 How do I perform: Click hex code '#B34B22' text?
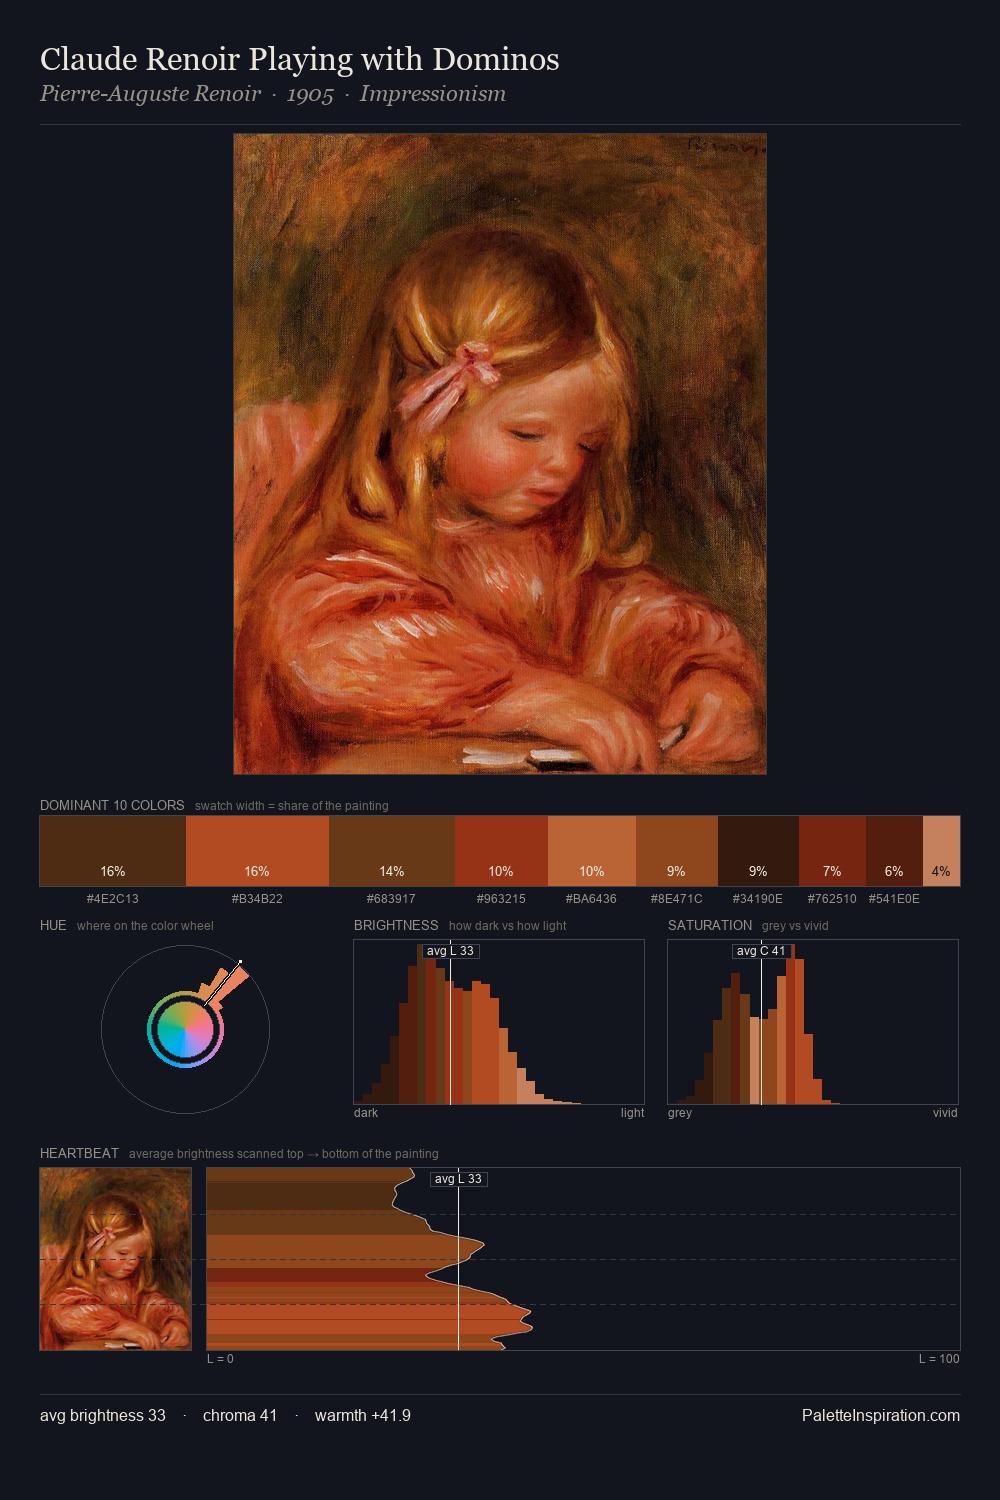(x=257, y=899)
